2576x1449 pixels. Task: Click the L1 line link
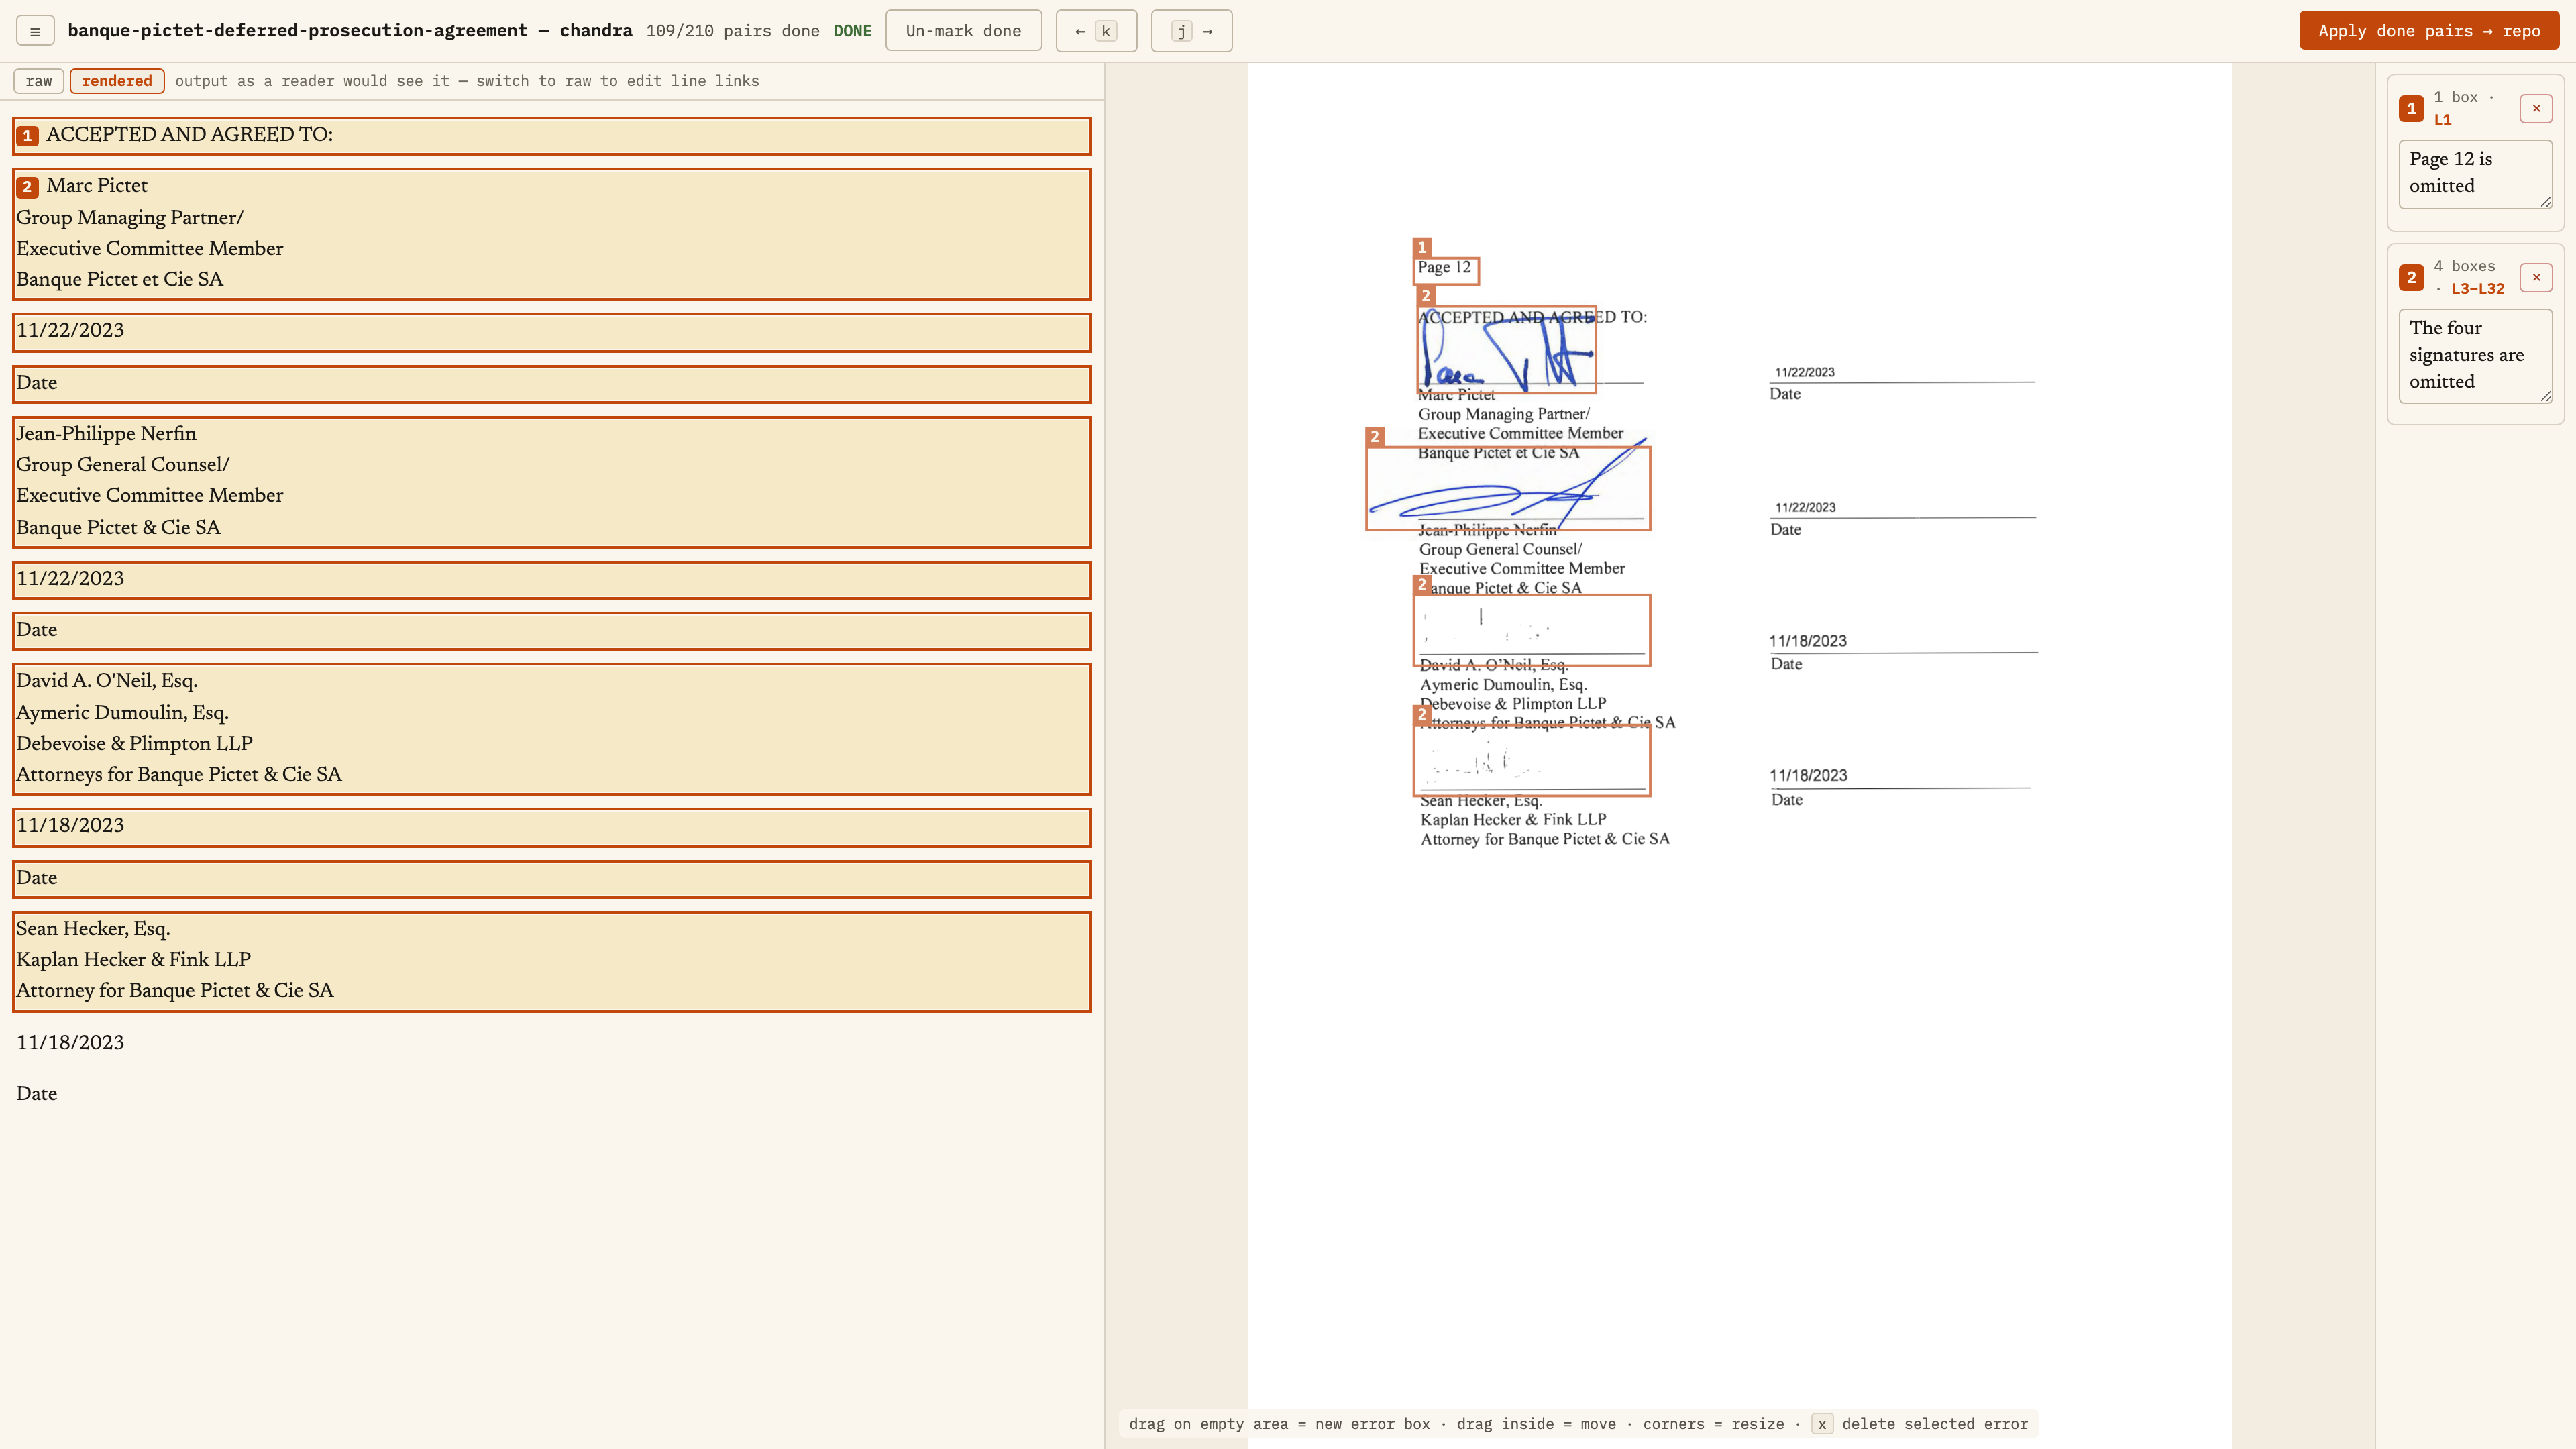click(2443, 120)
